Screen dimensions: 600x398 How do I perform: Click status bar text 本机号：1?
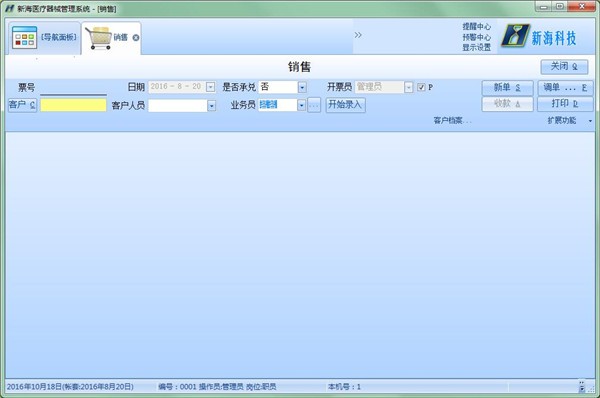(x=344, y=387)
